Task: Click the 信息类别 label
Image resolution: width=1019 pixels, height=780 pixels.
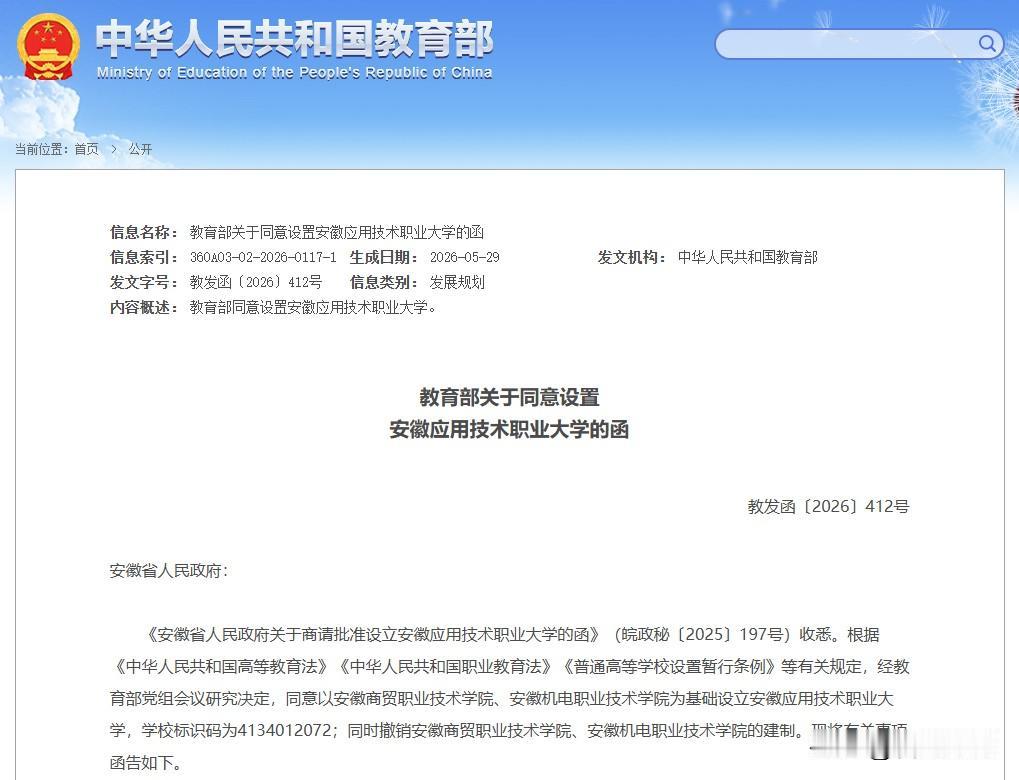Action: tap(383, 282)
